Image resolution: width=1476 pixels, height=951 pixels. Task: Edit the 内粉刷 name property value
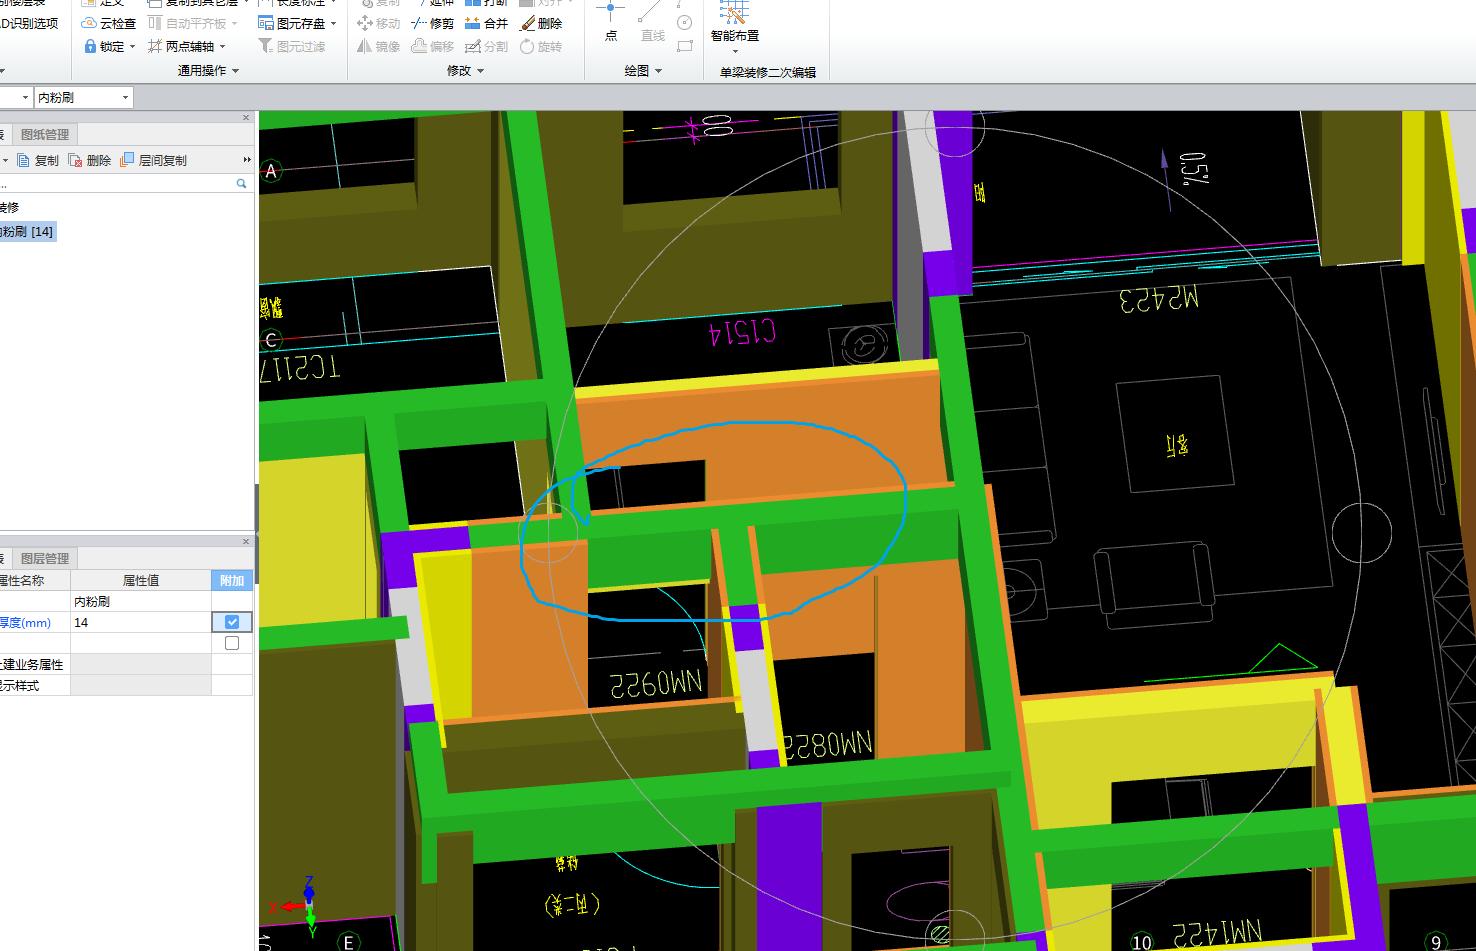click(x=141, y=601)
